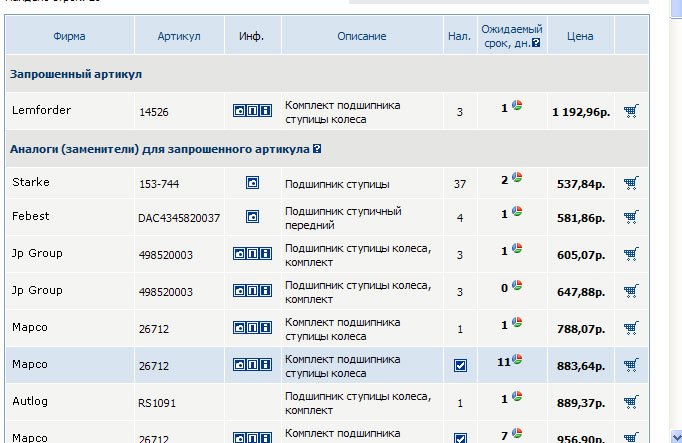
Task: Sort by 'Ожидаемый срок, дн.' header
Action: (x=512, y=36)
